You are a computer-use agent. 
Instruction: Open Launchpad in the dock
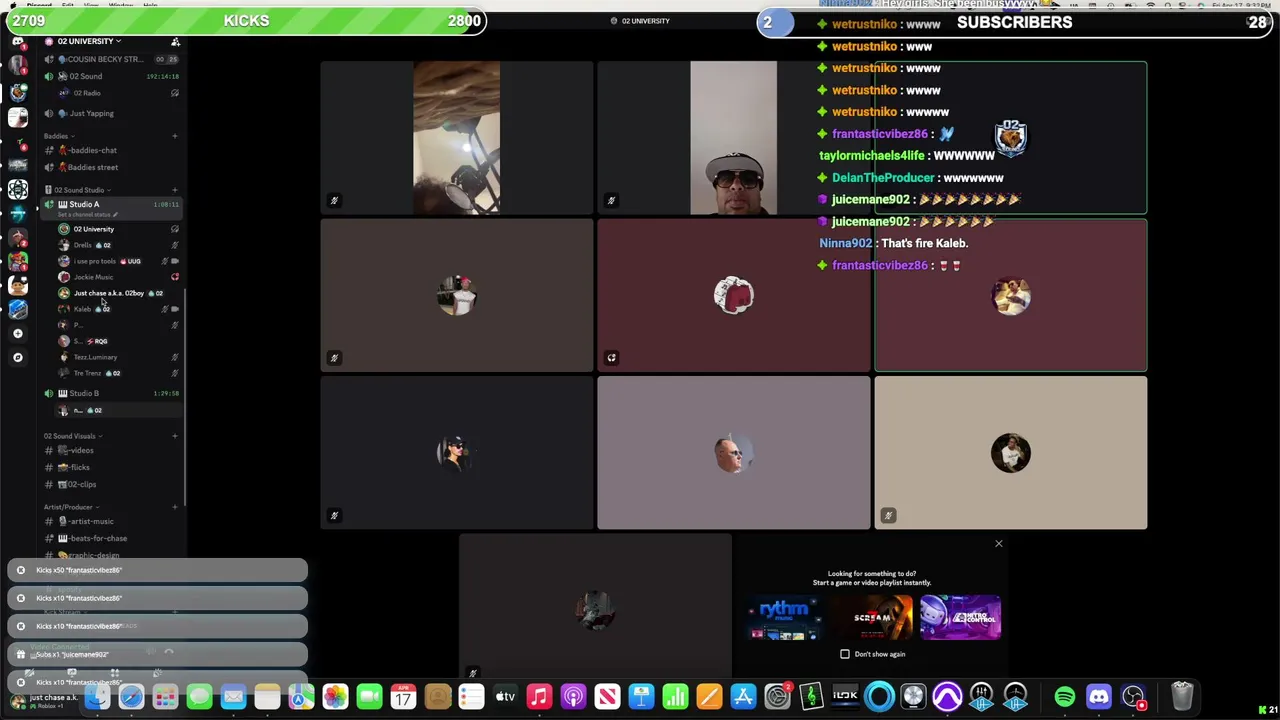click(x=165, y=697)
